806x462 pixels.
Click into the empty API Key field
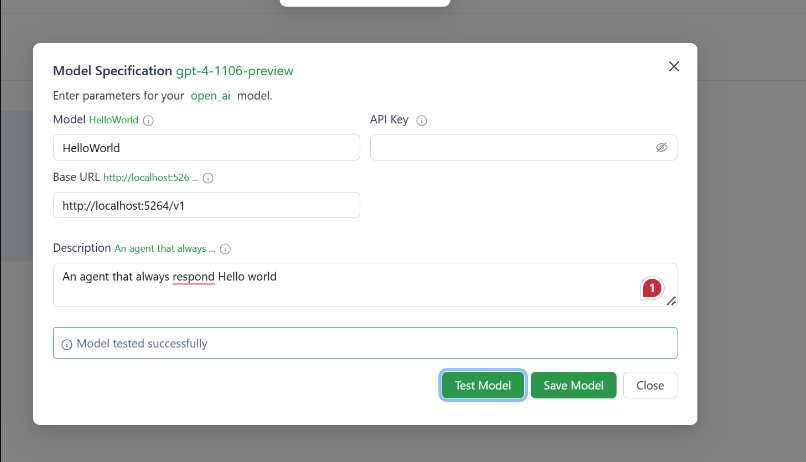point(510,148)
